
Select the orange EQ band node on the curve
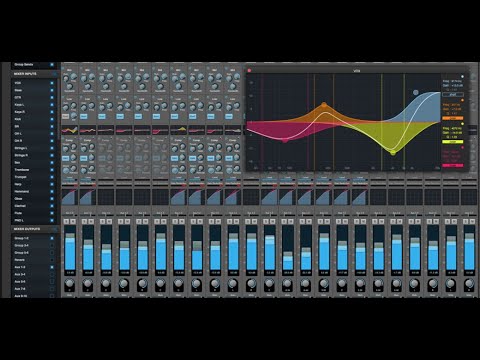pos(324,105)
